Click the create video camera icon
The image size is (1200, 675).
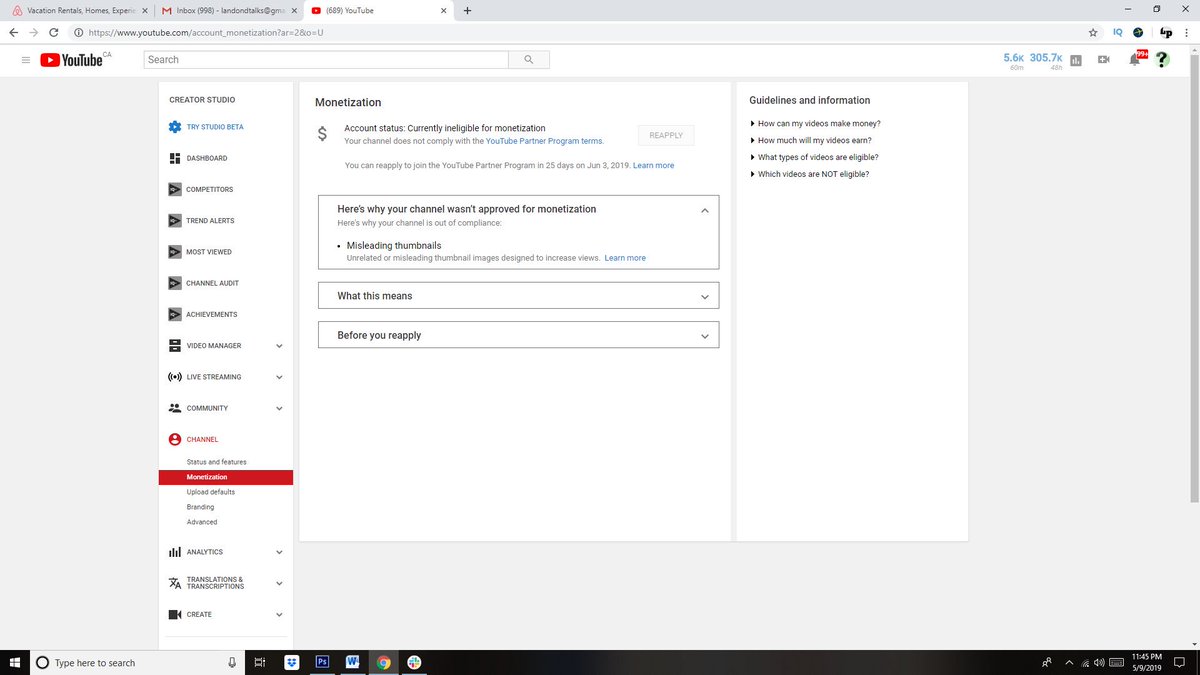coord(1104,60)
